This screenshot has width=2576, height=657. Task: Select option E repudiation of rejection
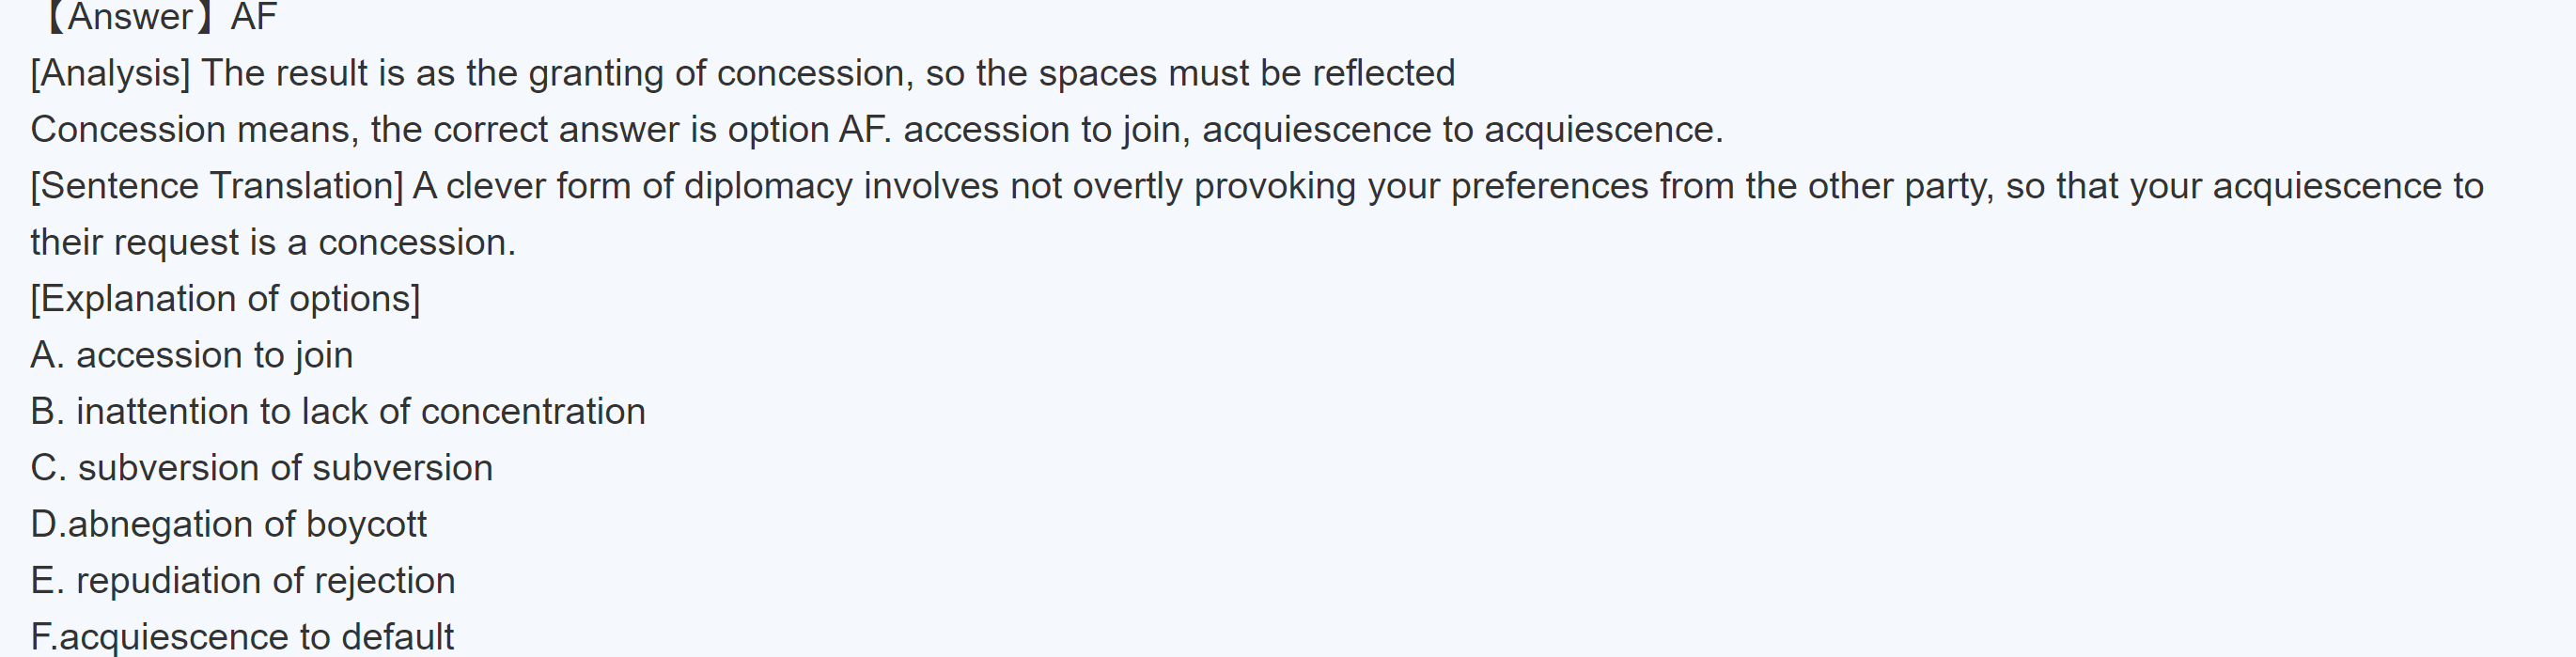pos(243,581)
